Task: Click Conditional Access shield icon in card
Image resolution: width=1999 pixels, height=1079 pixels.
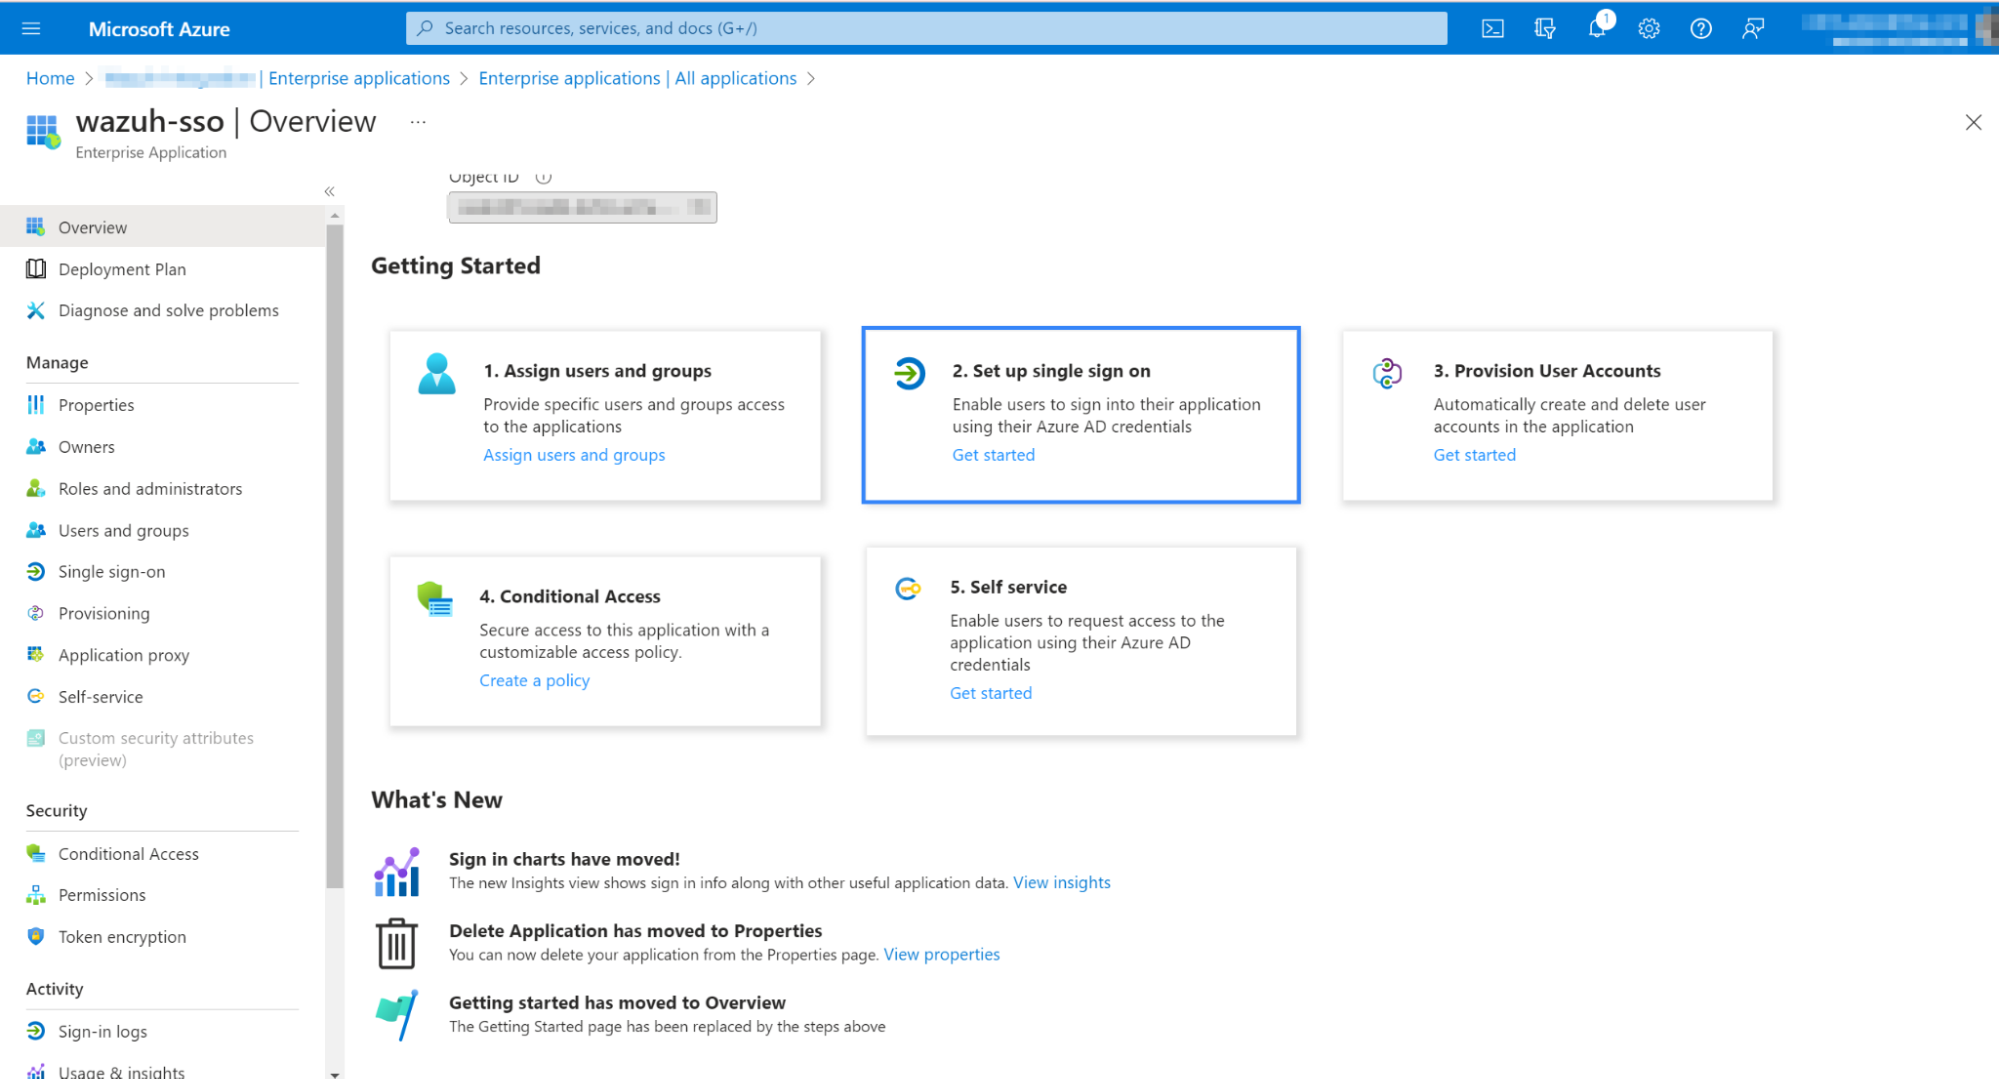Action: tap(434, 599)
